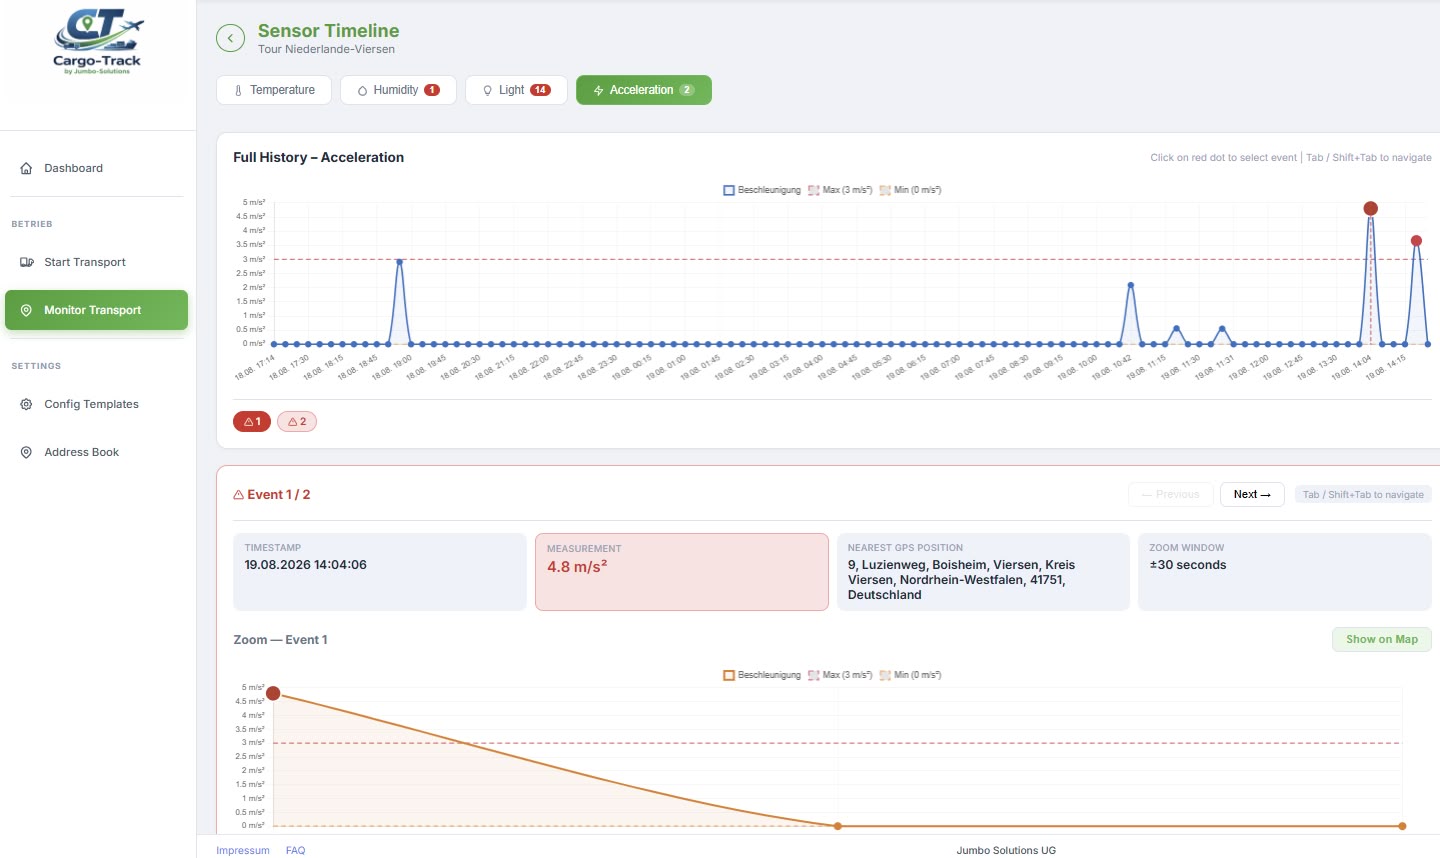Click the Next event button
Viewport: 1440px width, 858px height.
point(1252,494)
